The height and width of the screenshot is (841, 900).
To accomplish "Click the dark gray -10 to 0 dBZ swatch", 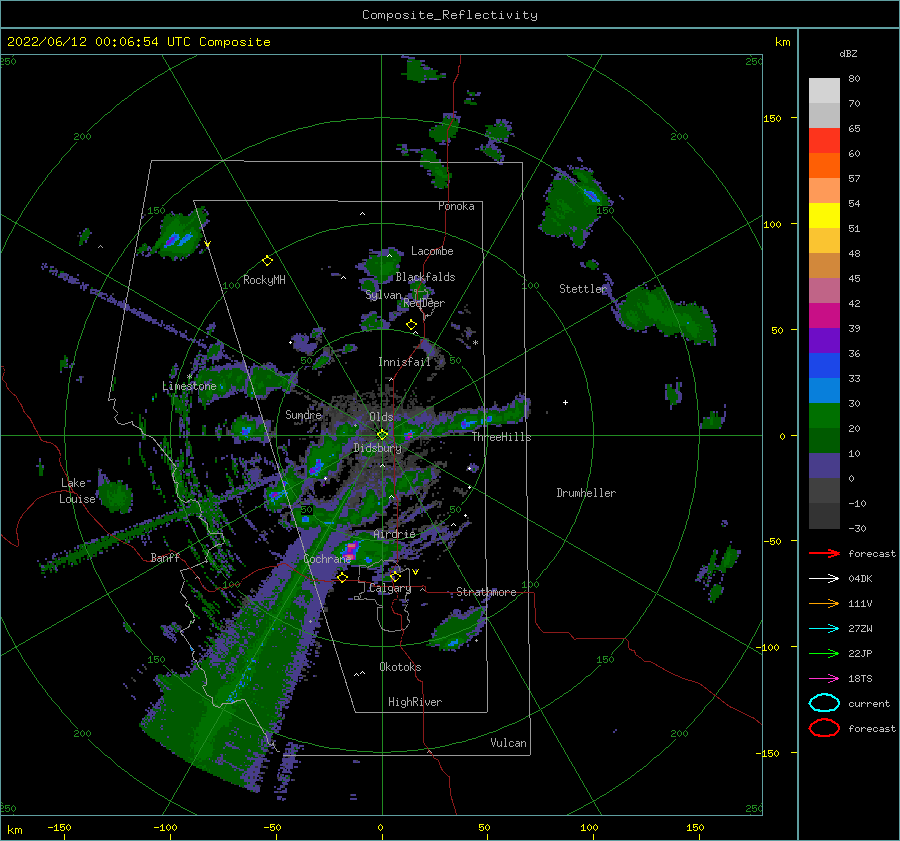I will (x=824, y=490).
